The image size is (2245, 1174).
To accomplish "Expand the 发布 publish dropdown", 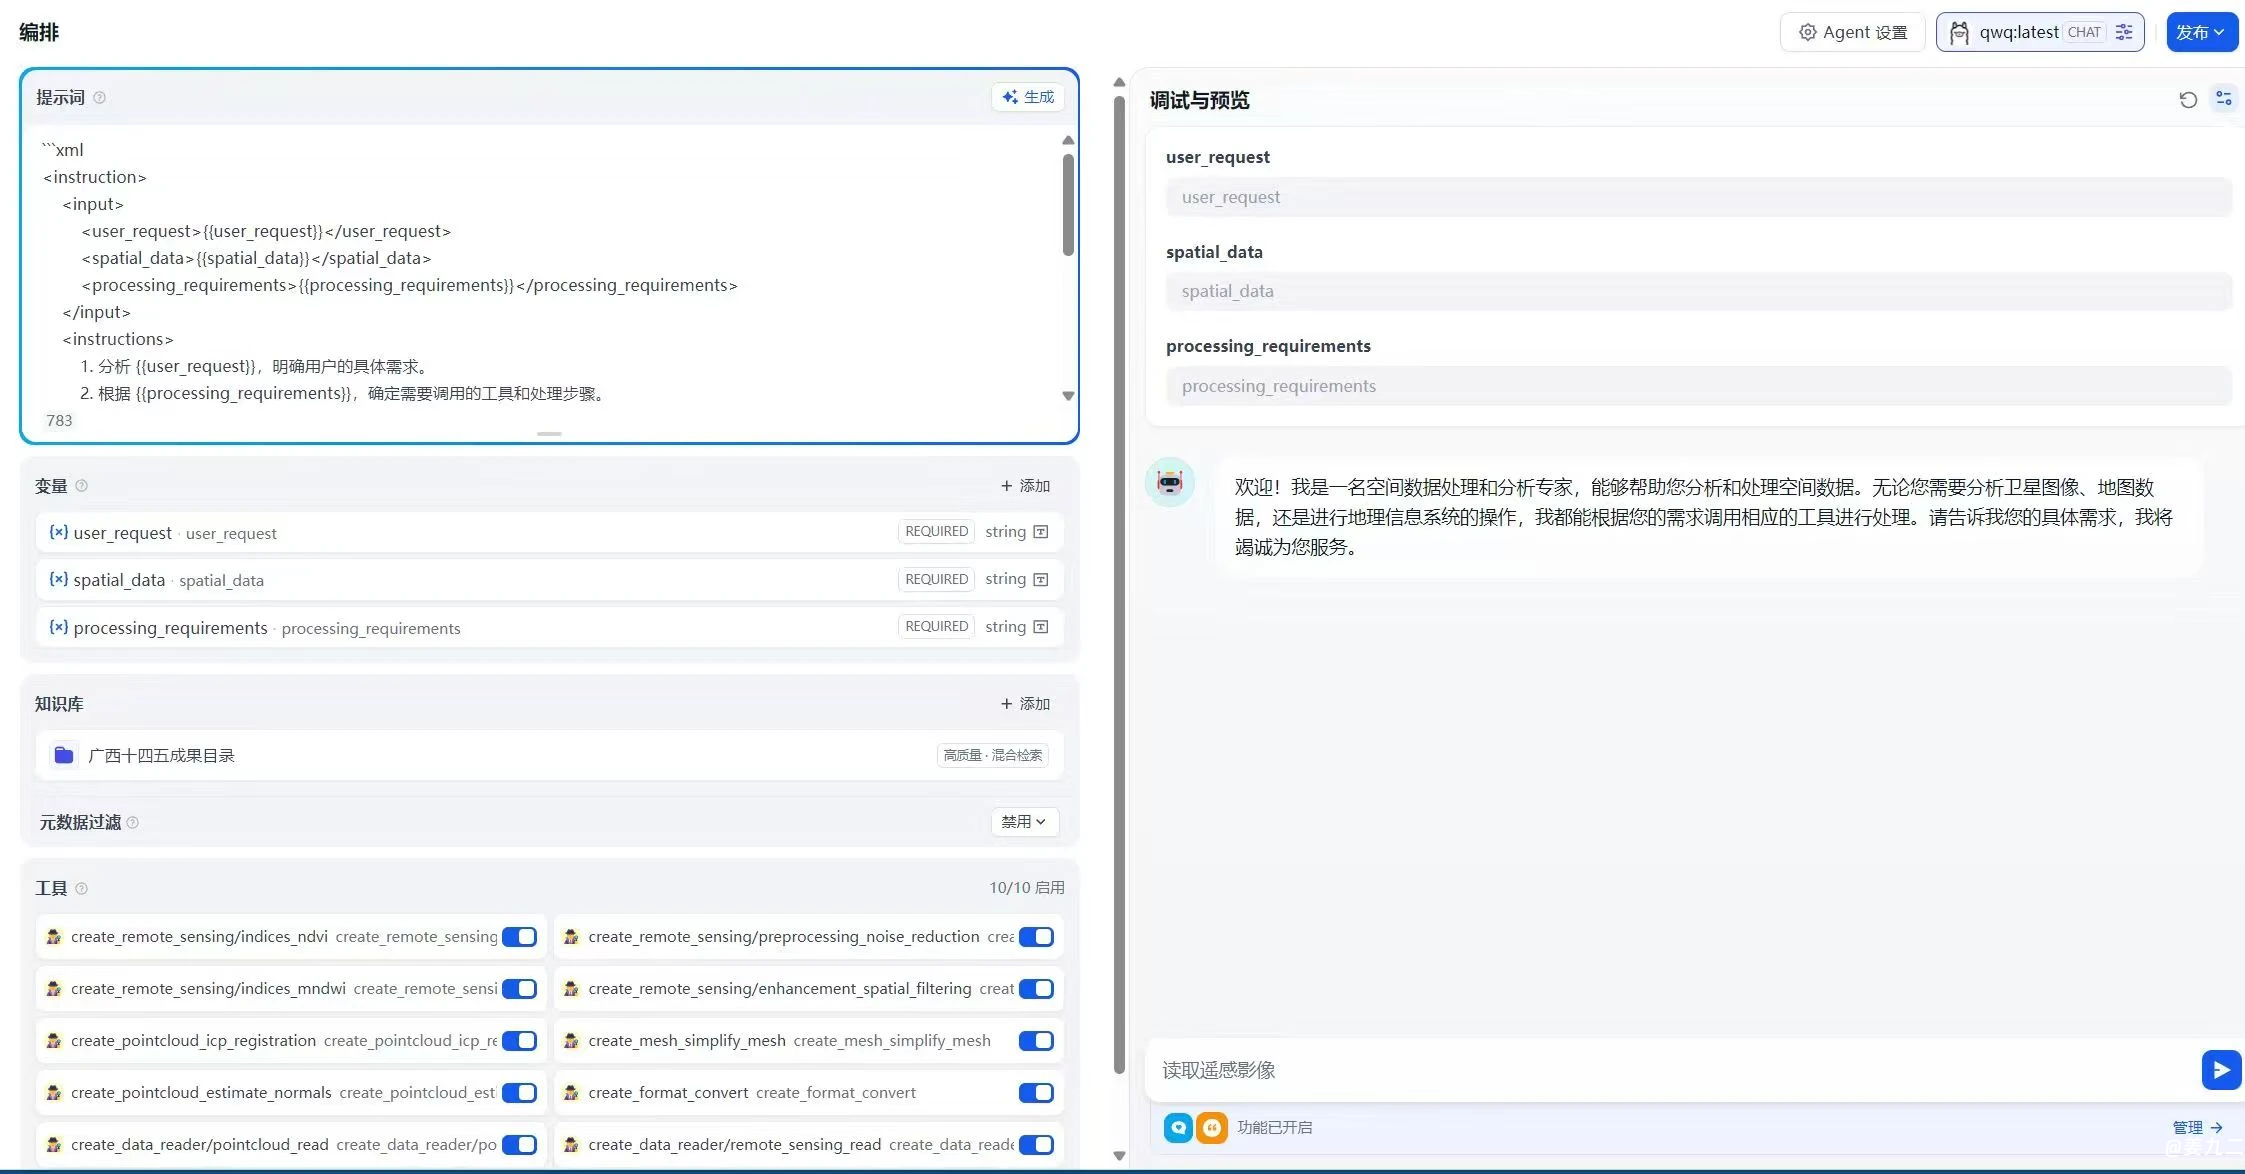I will pos(2201,32).
